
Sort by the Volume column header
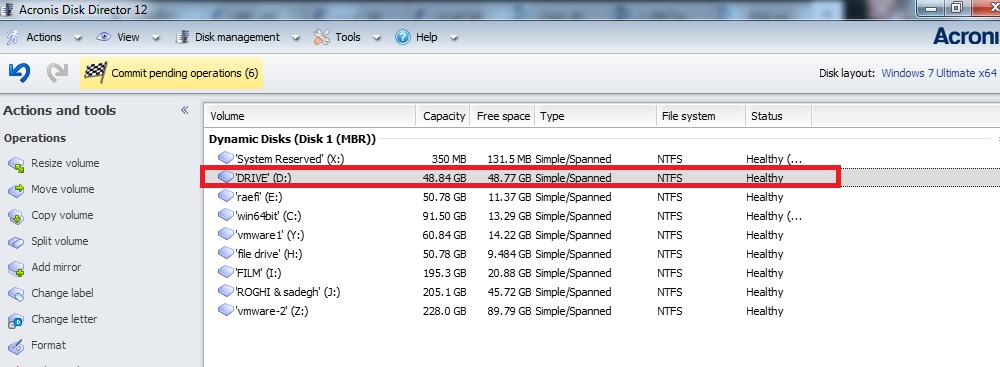(x=311, y=116)
